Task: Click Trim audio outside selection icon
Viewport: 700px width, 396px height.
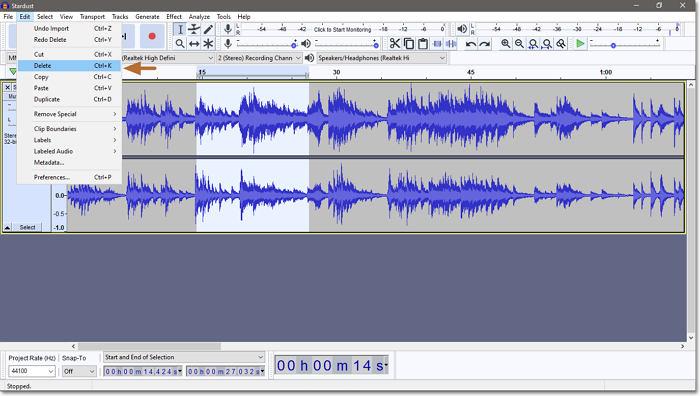Action: [x=437, y=44]
